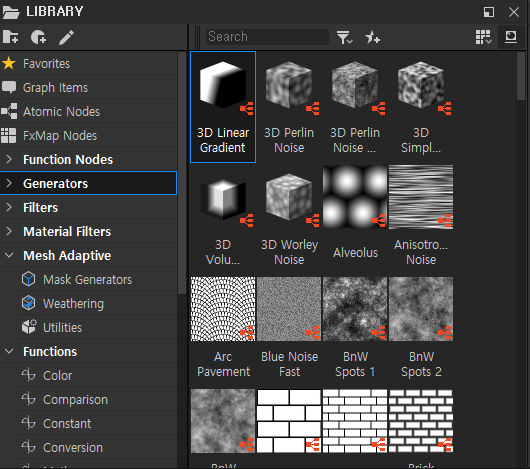This screenshot has width=530, height=469.
Task: Click the thumbnail grid vertical scrollbar
Action: coord(521,76)
